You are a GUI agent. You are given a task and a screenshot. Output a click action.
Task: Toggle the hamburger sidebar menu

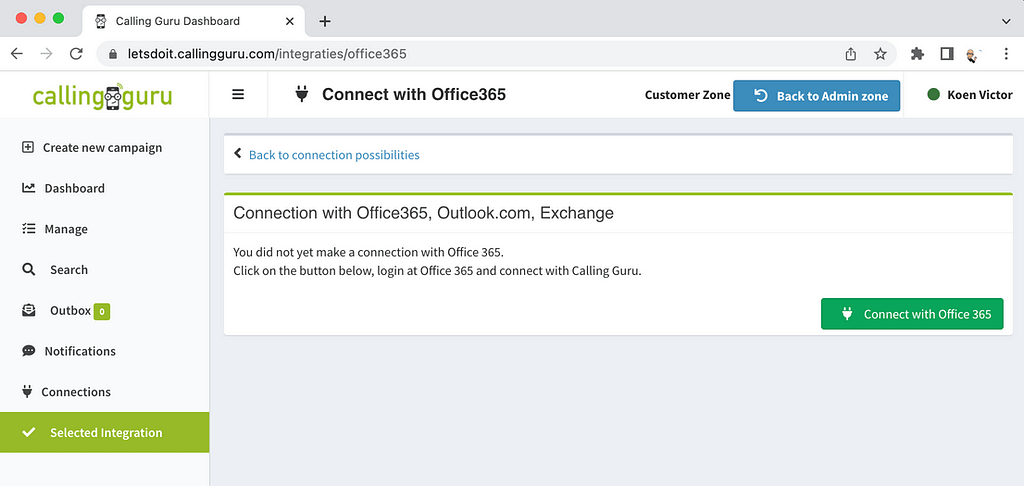click(x=238, y=95)
